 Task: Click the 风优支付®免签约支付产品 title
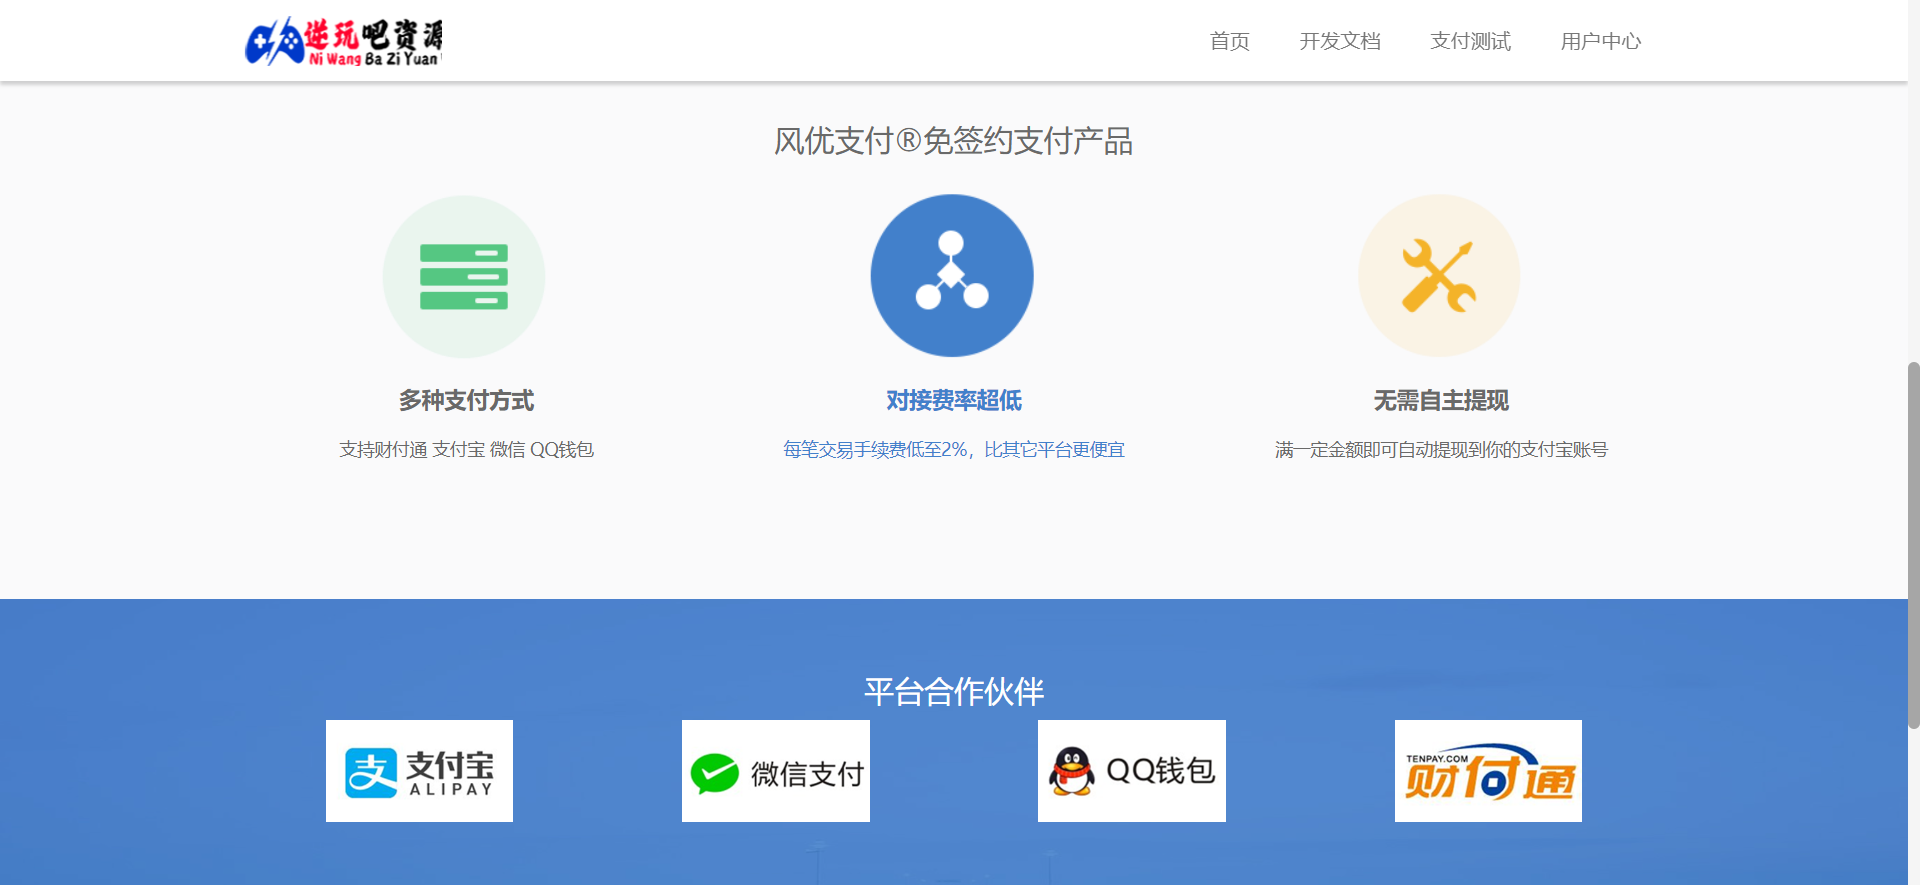[953, 141]
